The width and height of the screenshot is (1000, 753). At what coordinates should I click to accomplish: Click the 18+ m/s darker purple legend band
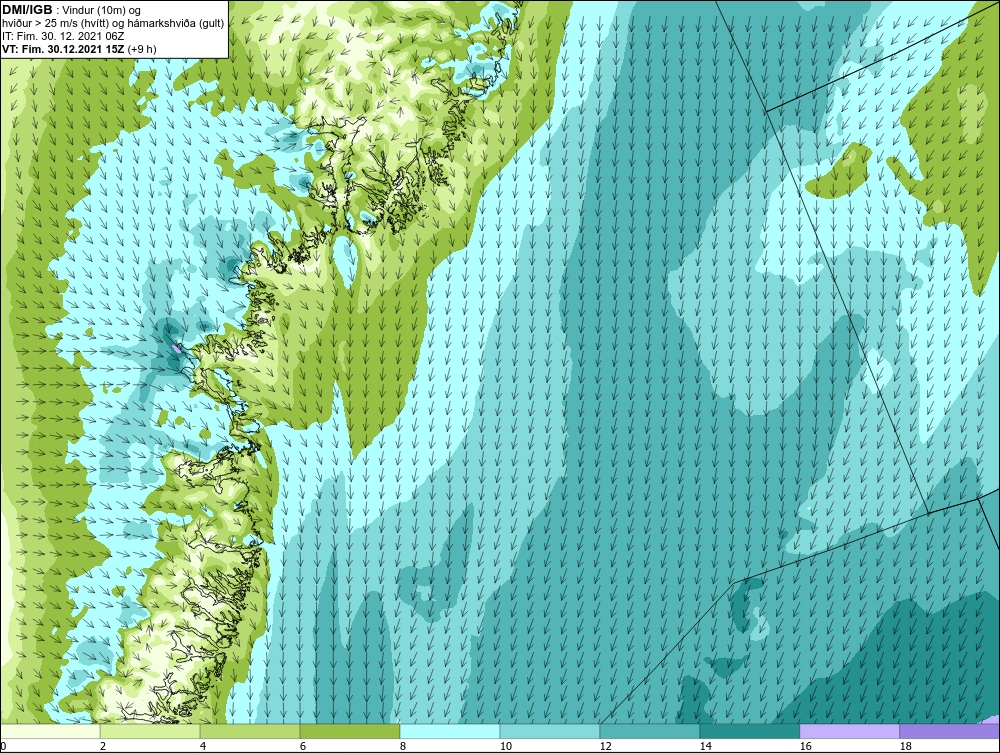point(949,731)
